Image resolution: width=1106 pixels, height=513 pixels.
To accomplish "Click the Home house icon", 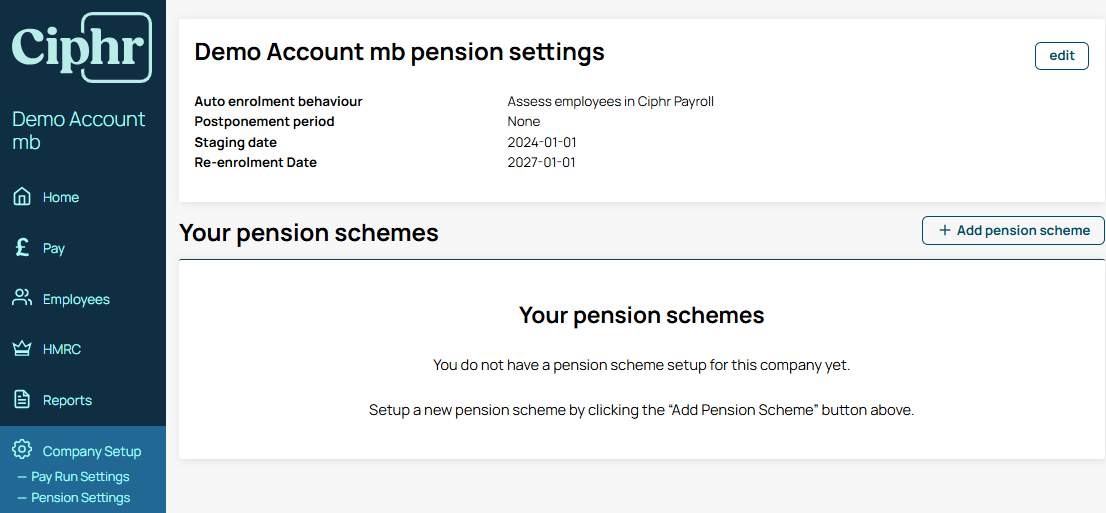I will click(23, 196).
